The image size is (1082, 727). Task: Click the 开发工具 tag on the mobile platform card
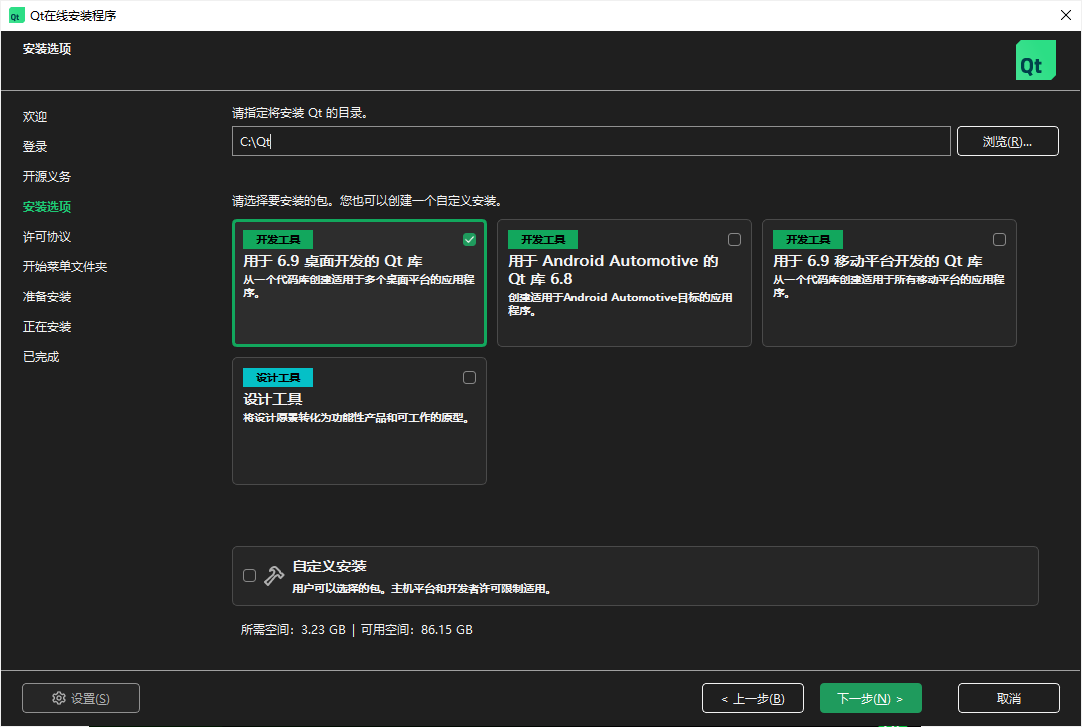pos(808,239)
